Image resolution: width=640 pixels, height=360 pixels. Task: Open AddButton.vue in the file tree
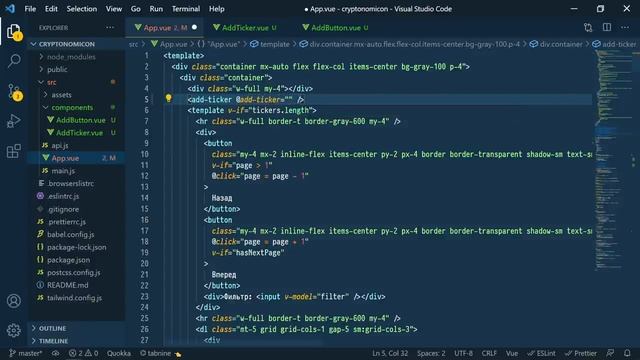coord(81,120)
